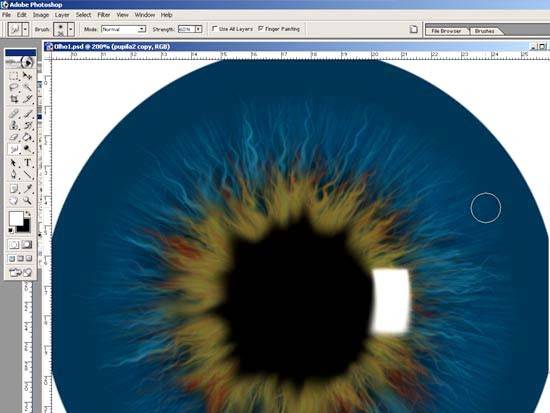Select the Zoom tool
This screenshot has width=550, height=413.
pos(27,200)
